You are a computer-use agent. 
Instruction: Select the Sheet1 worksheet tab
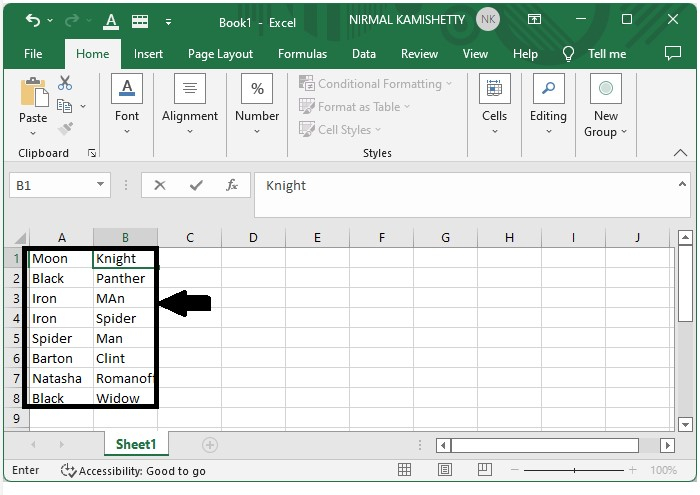coord(136,444)
